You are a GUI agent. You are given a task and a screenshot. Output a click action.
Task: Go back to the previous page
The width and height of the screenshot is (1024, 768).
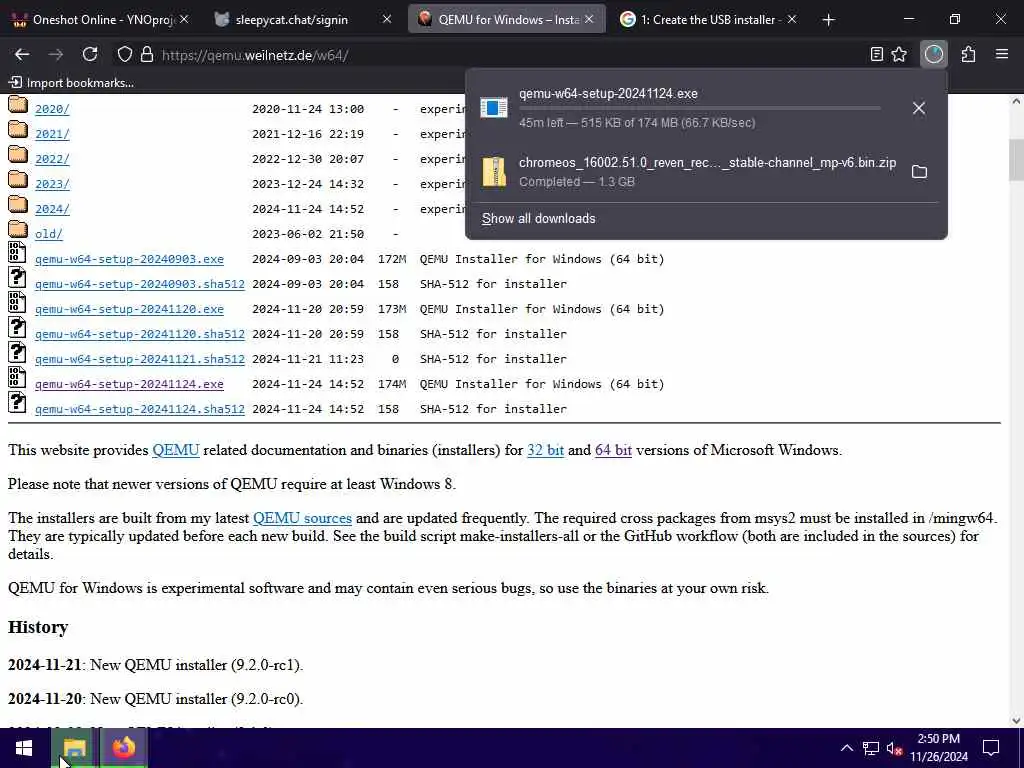coord(22,55)
